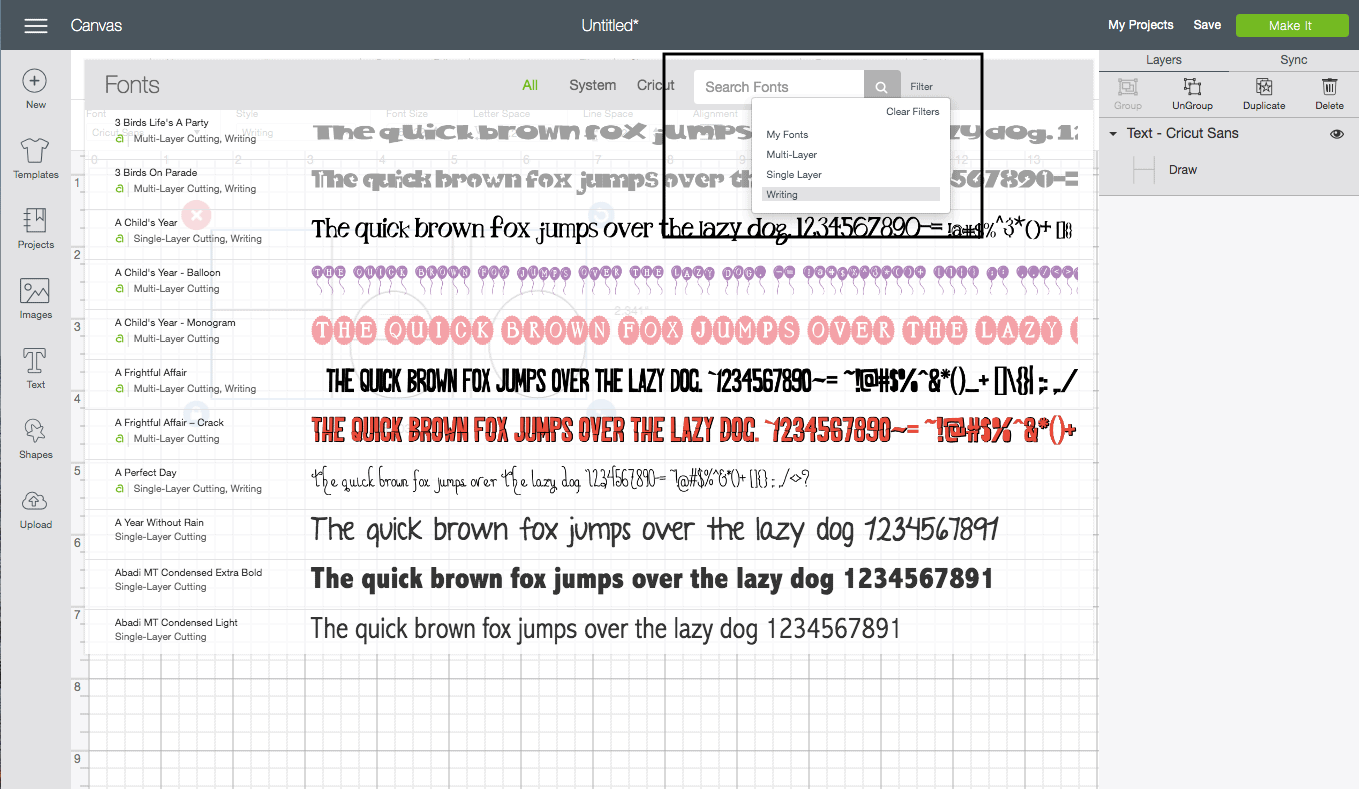Click the Duplicate layer icon
Screen dimensions: 1359x789
[x=1264, y=88]
